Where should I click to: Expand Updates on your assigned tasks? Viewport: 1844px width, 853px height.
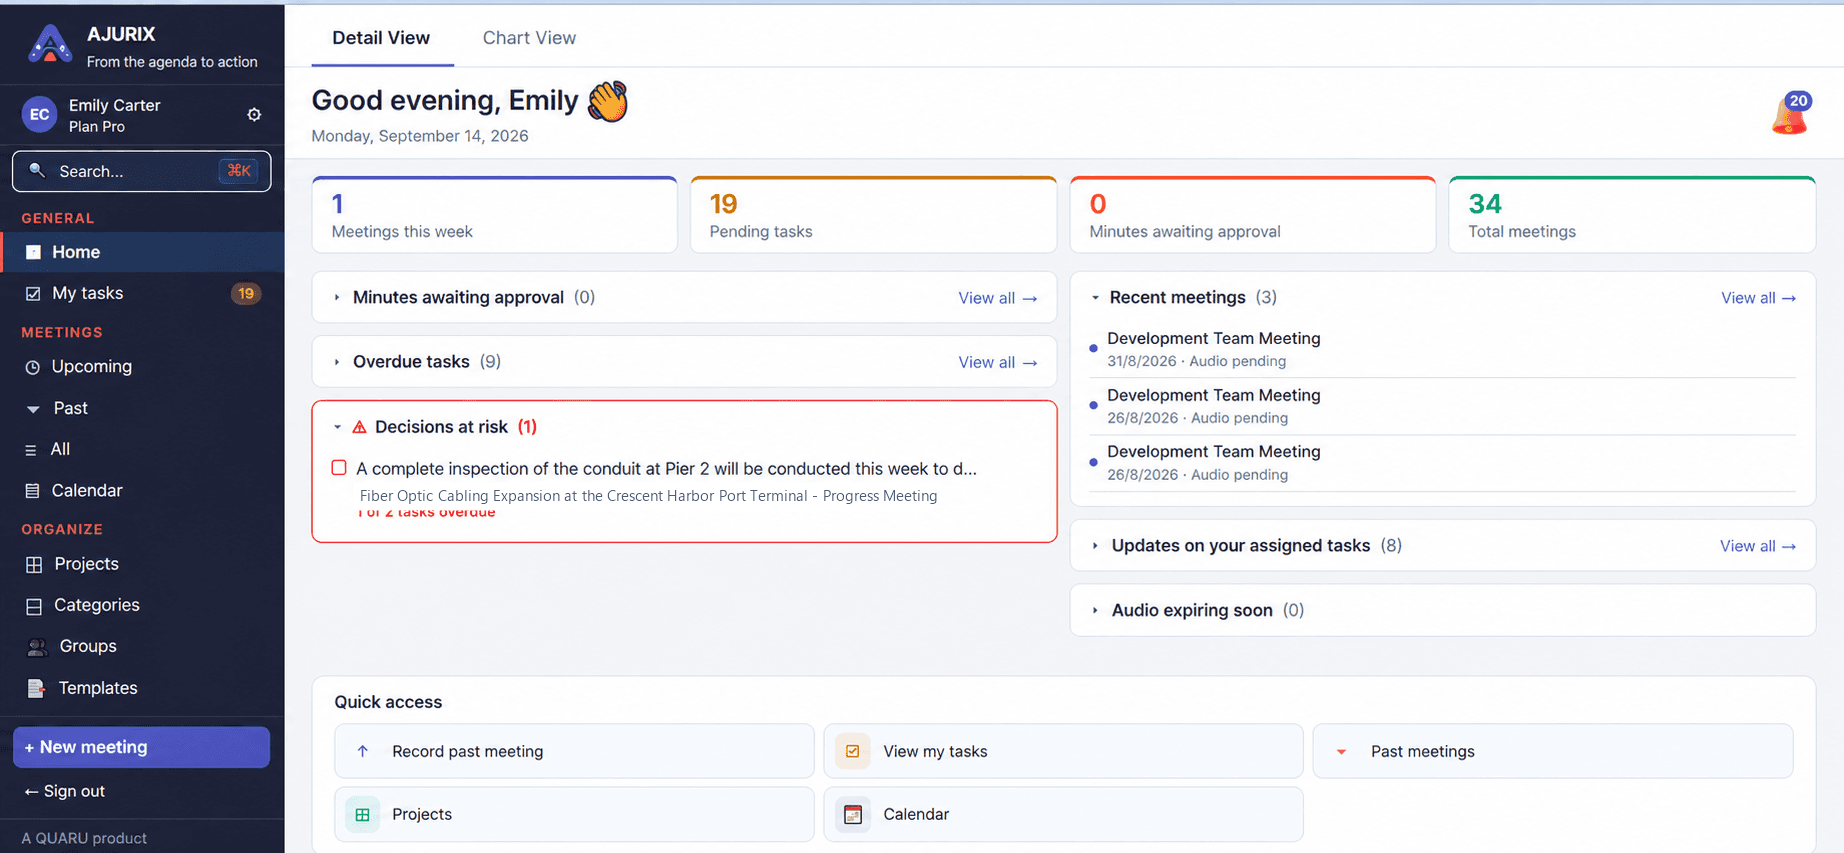1095,546
